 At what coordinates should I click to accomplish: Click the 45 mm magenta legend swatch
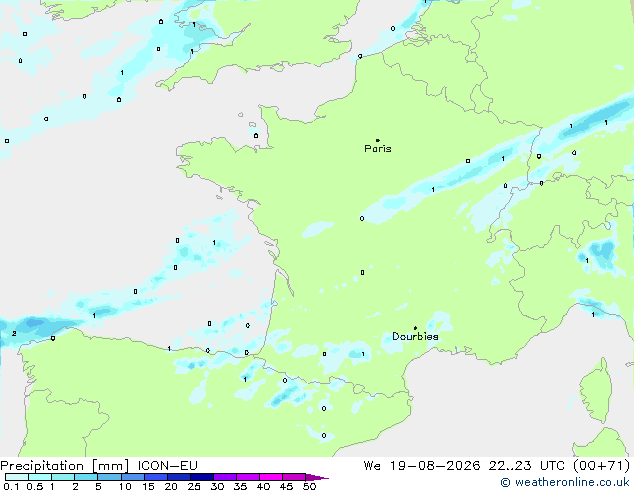[294, 477]
